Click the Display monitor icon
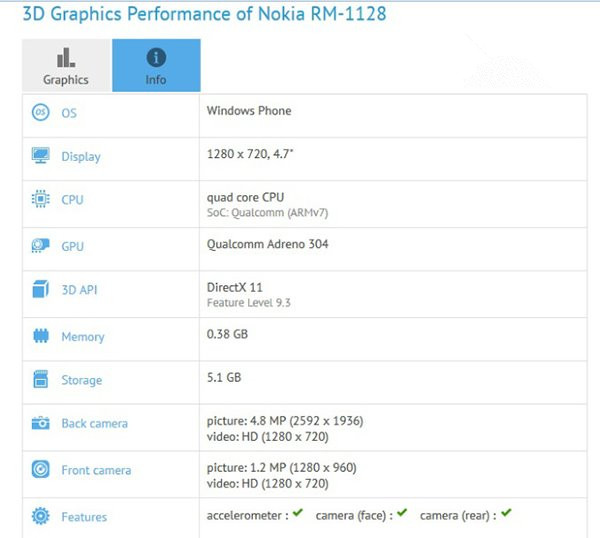600x538 pixels. [x=40, y=156]
